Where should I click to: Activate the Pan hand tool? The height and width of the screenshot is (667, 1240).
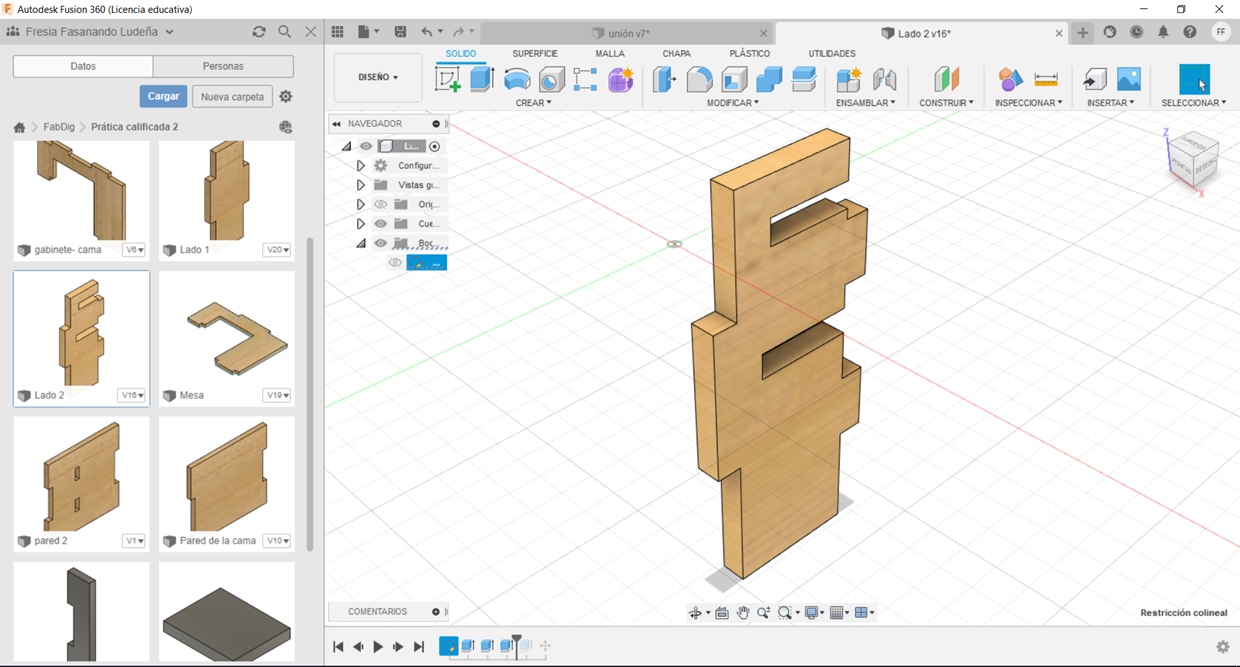pyautogui.click(x=743, y=613)
